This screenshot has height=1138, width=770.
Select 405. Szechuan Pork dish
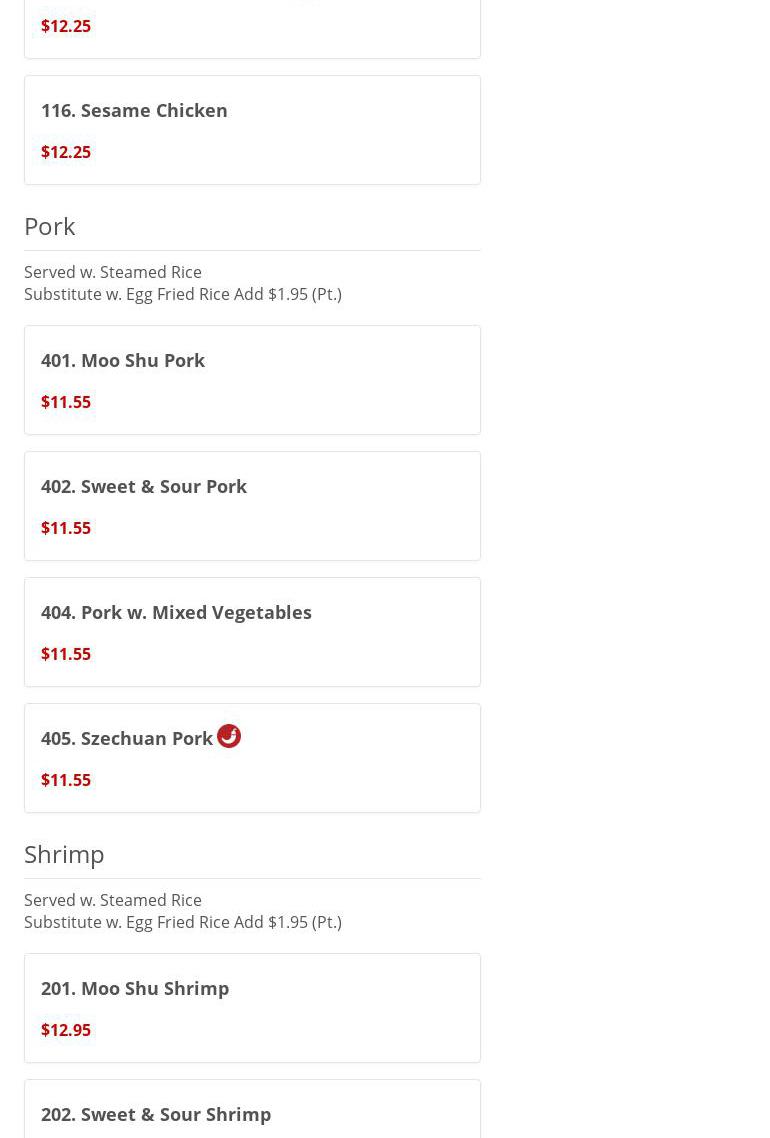(126, 739)
